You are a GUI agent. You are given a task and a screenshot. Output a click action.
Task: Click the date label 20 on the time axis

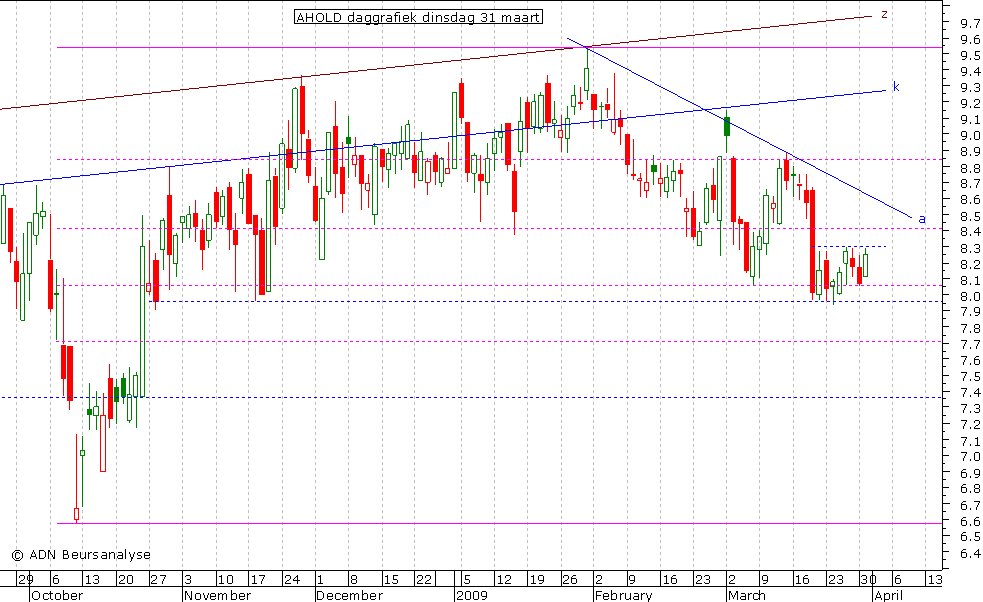[x=126, y=579]
